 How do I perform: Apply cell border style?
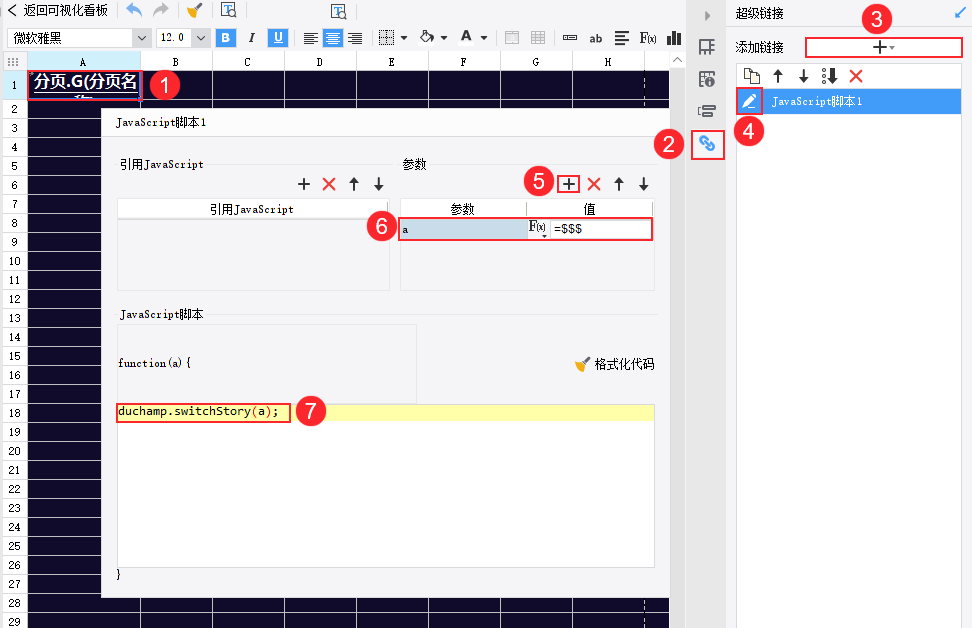point(386,38)
